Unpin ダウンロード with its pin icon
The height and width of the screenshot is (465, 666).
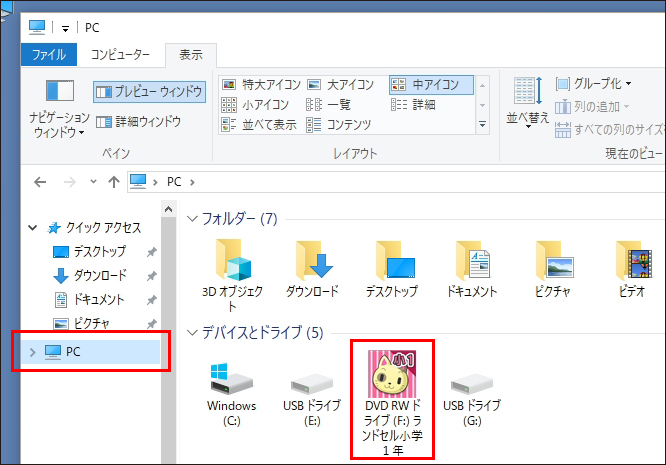coord(151,276)
